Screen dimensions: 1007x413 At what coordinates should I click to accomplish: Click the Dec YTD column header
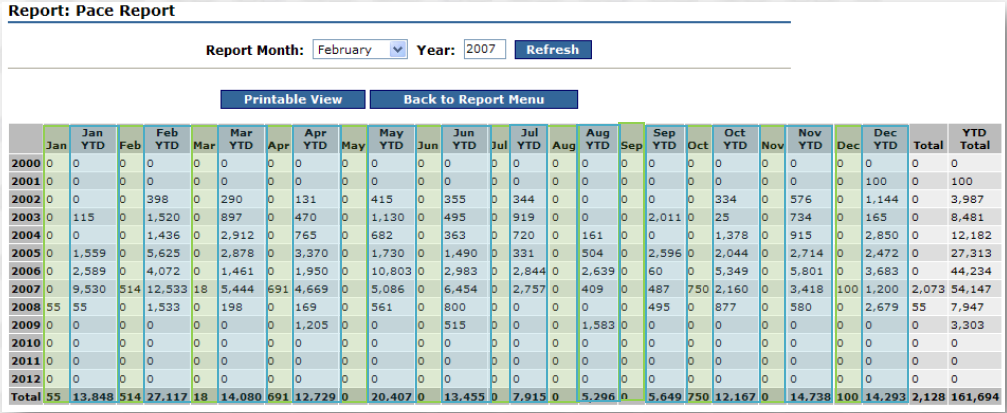886,139
